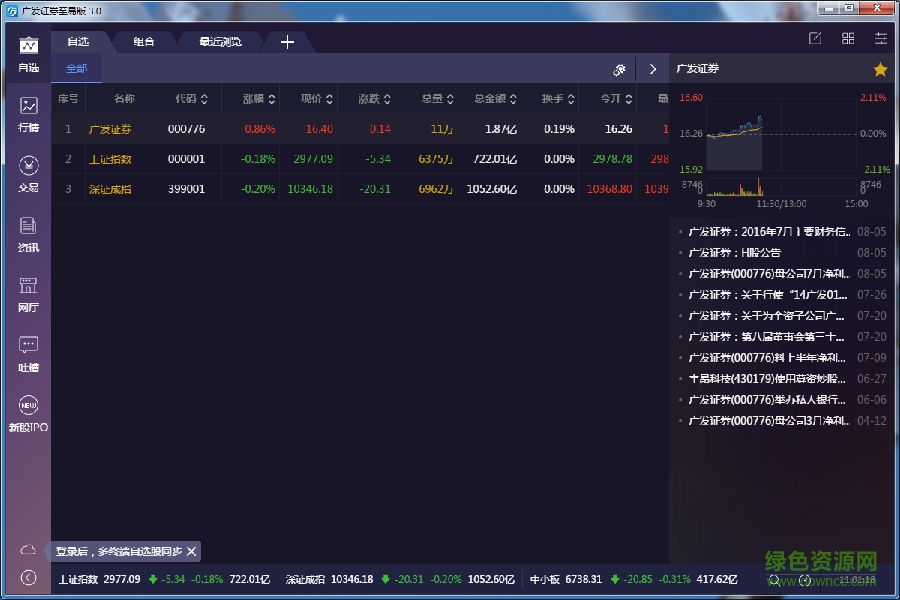Sort by 现价 column header
The image size is (900, 600).
tap(316, 99)
